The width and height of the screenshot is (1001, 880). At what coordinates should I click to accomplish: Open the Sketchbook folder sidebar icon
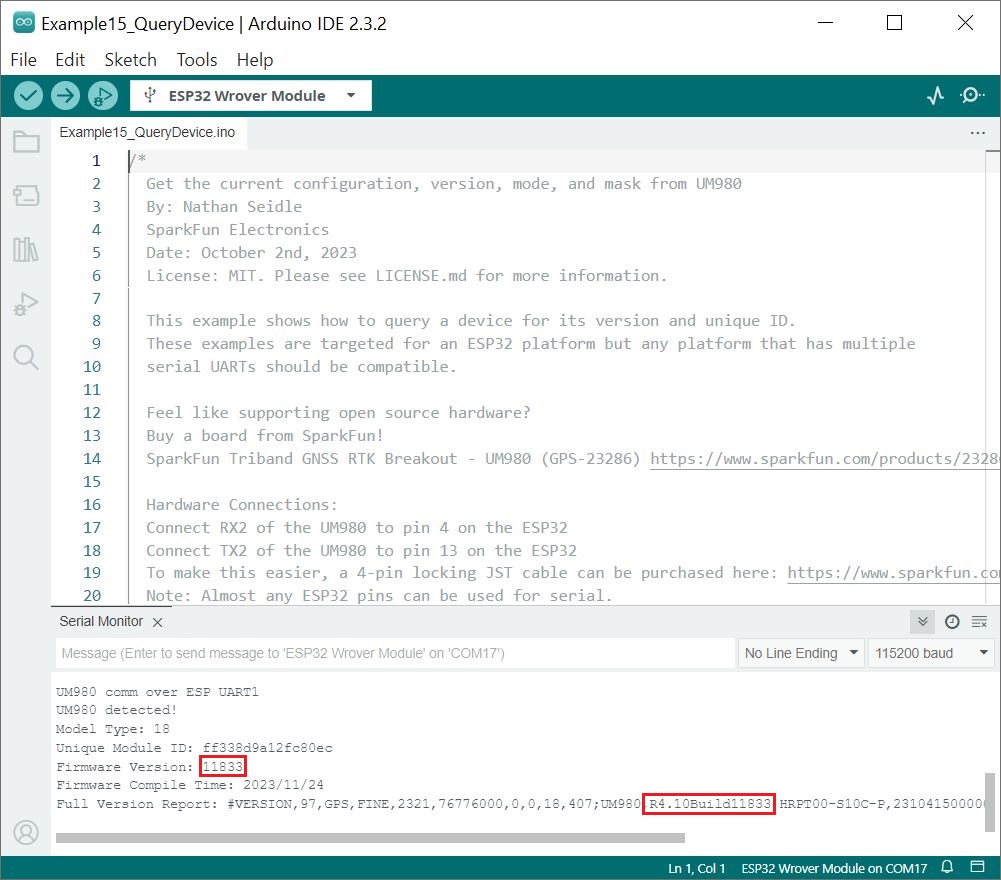[x=26, y=142]
